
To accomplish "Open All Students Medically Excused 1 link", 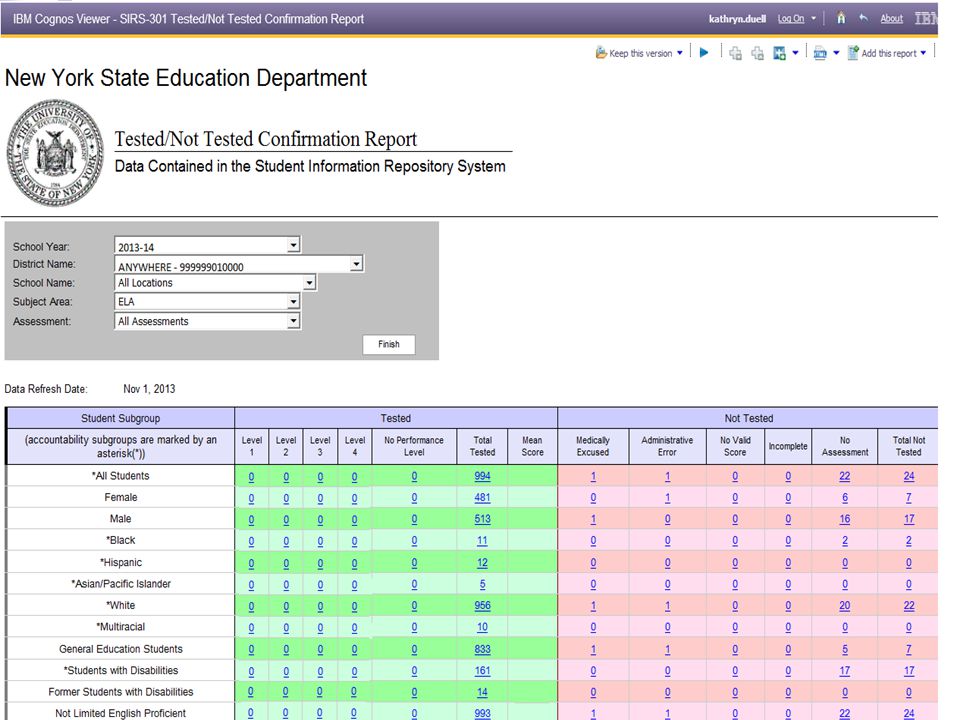I will 593,476.
